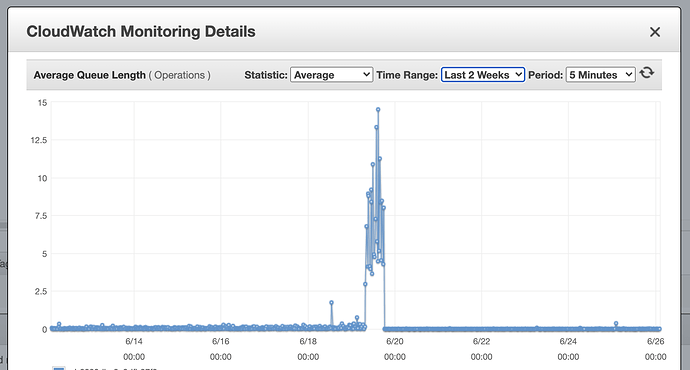Viewport: 690px width, 370px height.
Task: Refresh the Average Queue Length graph
Action: (647, 73)
